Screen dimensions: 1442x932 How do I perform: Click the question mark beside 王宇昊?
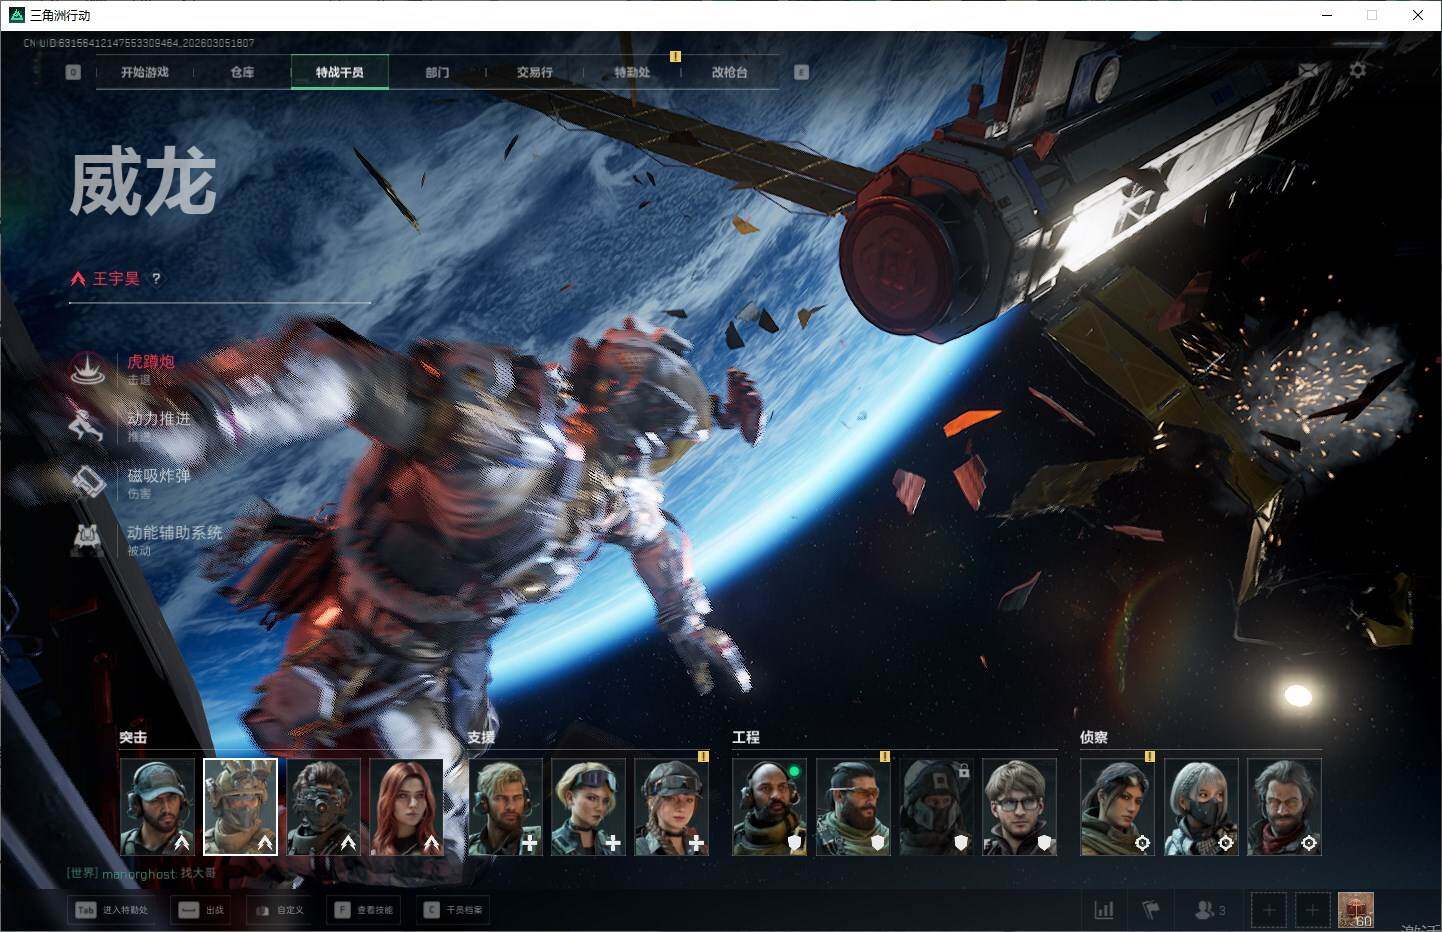[x=156, y=279]
